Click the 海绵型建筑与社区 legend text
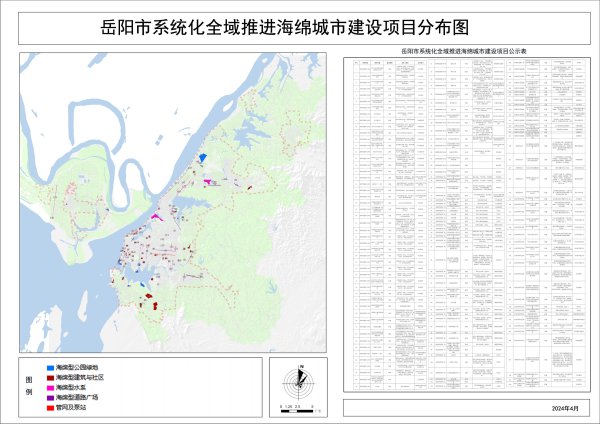This screenshot has width=600, height=424. coord(80,378)
